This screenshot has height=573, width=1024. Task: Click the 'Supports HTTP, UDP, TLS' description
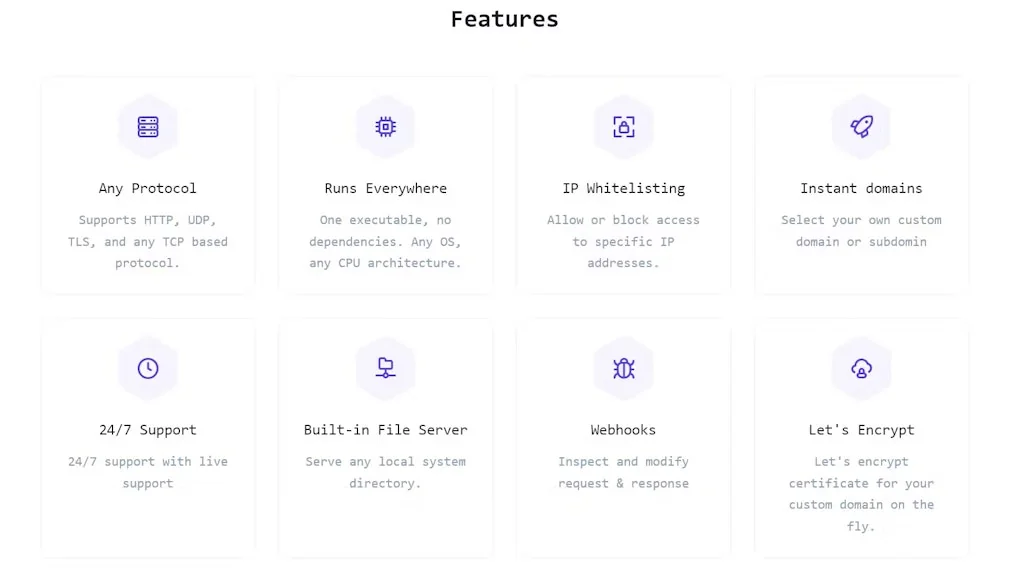(148, 242)
